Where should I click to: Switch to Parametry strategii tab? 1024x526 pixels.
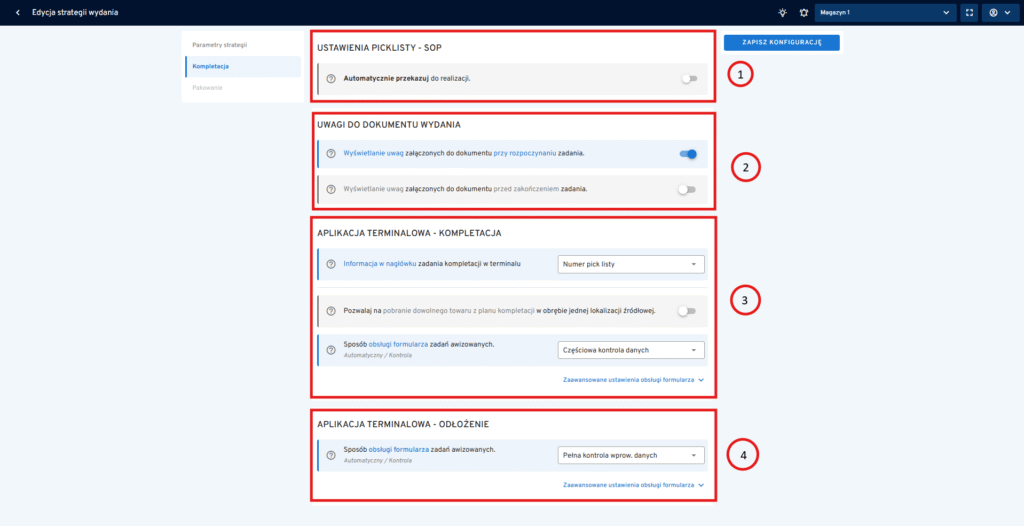click(x=219, y=45)
